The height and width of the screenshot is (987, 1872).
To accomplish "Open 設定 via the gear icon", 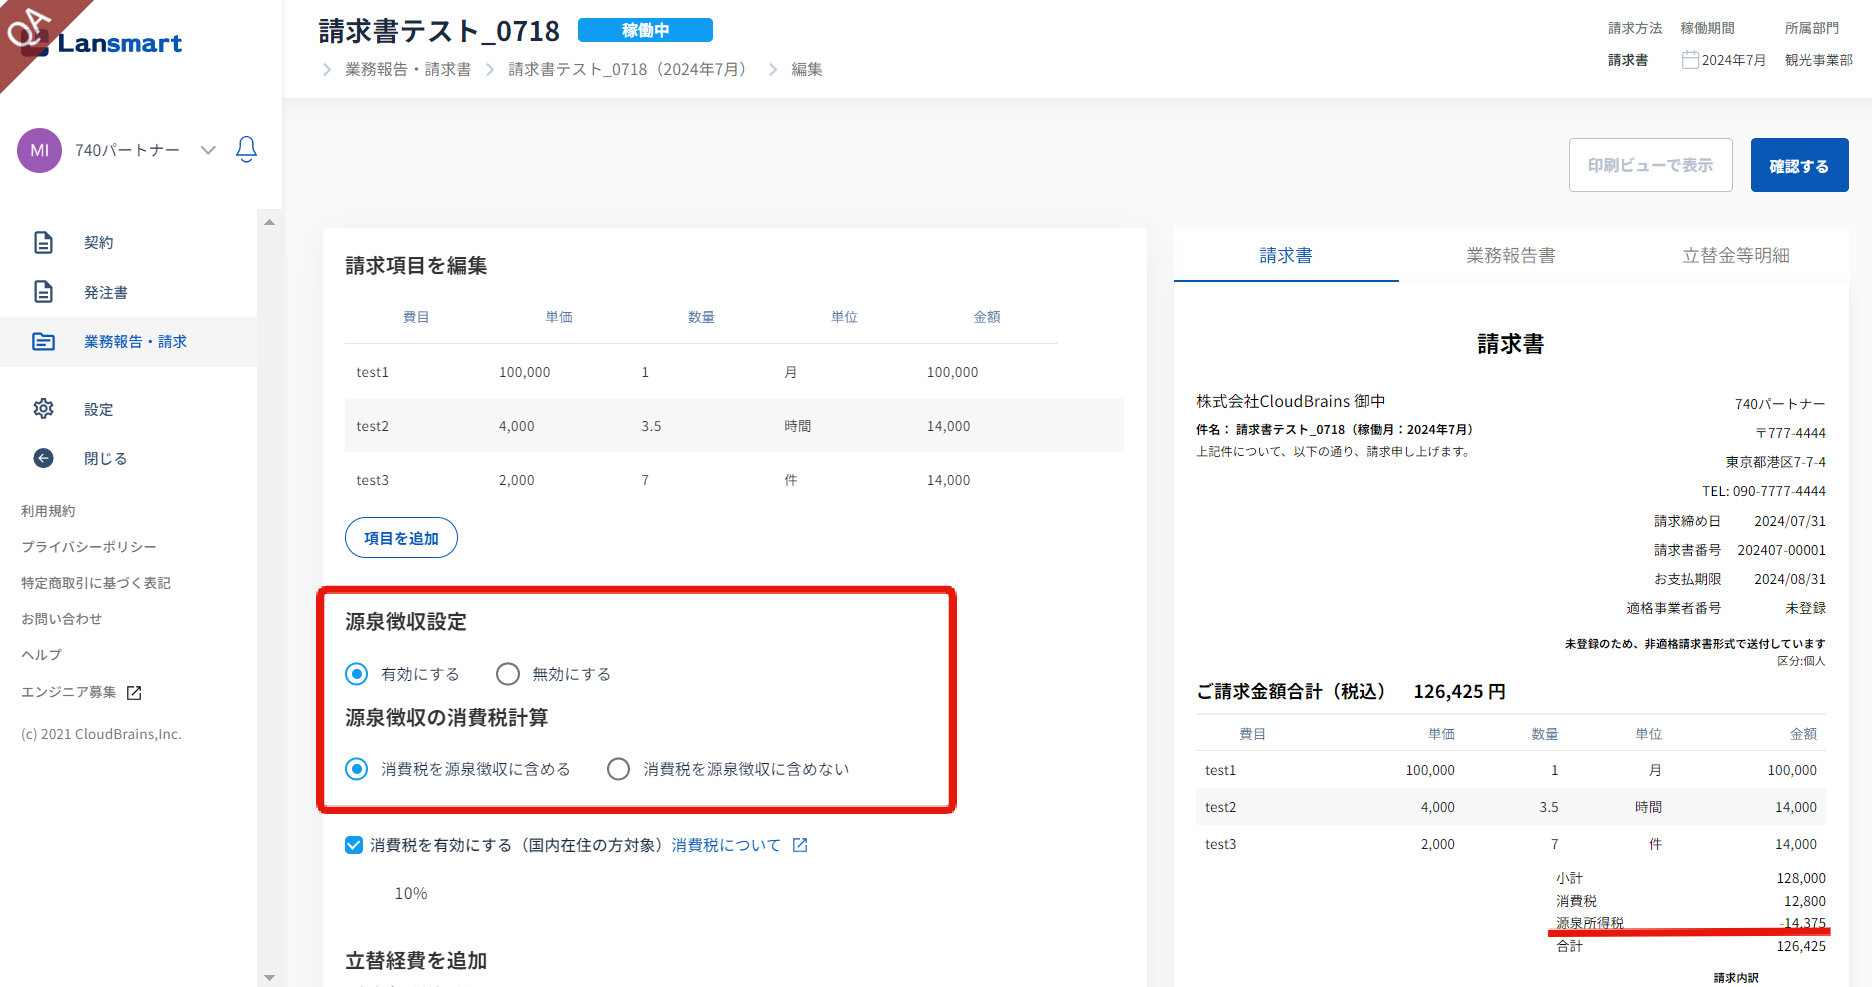I will point(44,409).
